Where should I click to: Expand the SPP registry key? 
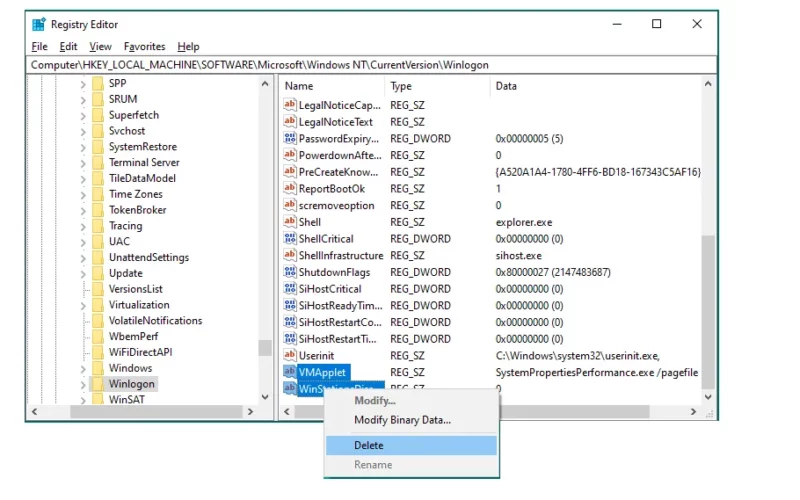[x=83, y=84]
